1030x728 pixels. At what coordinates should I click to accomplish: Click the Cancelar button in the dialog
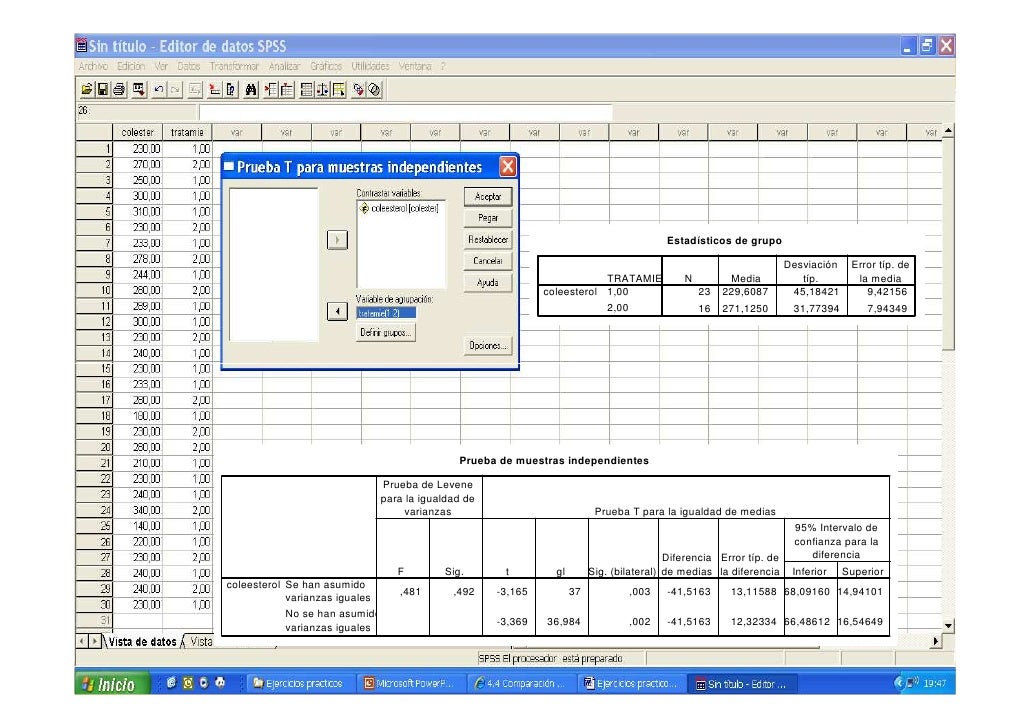pyautogui.click(x=487, y=261)
